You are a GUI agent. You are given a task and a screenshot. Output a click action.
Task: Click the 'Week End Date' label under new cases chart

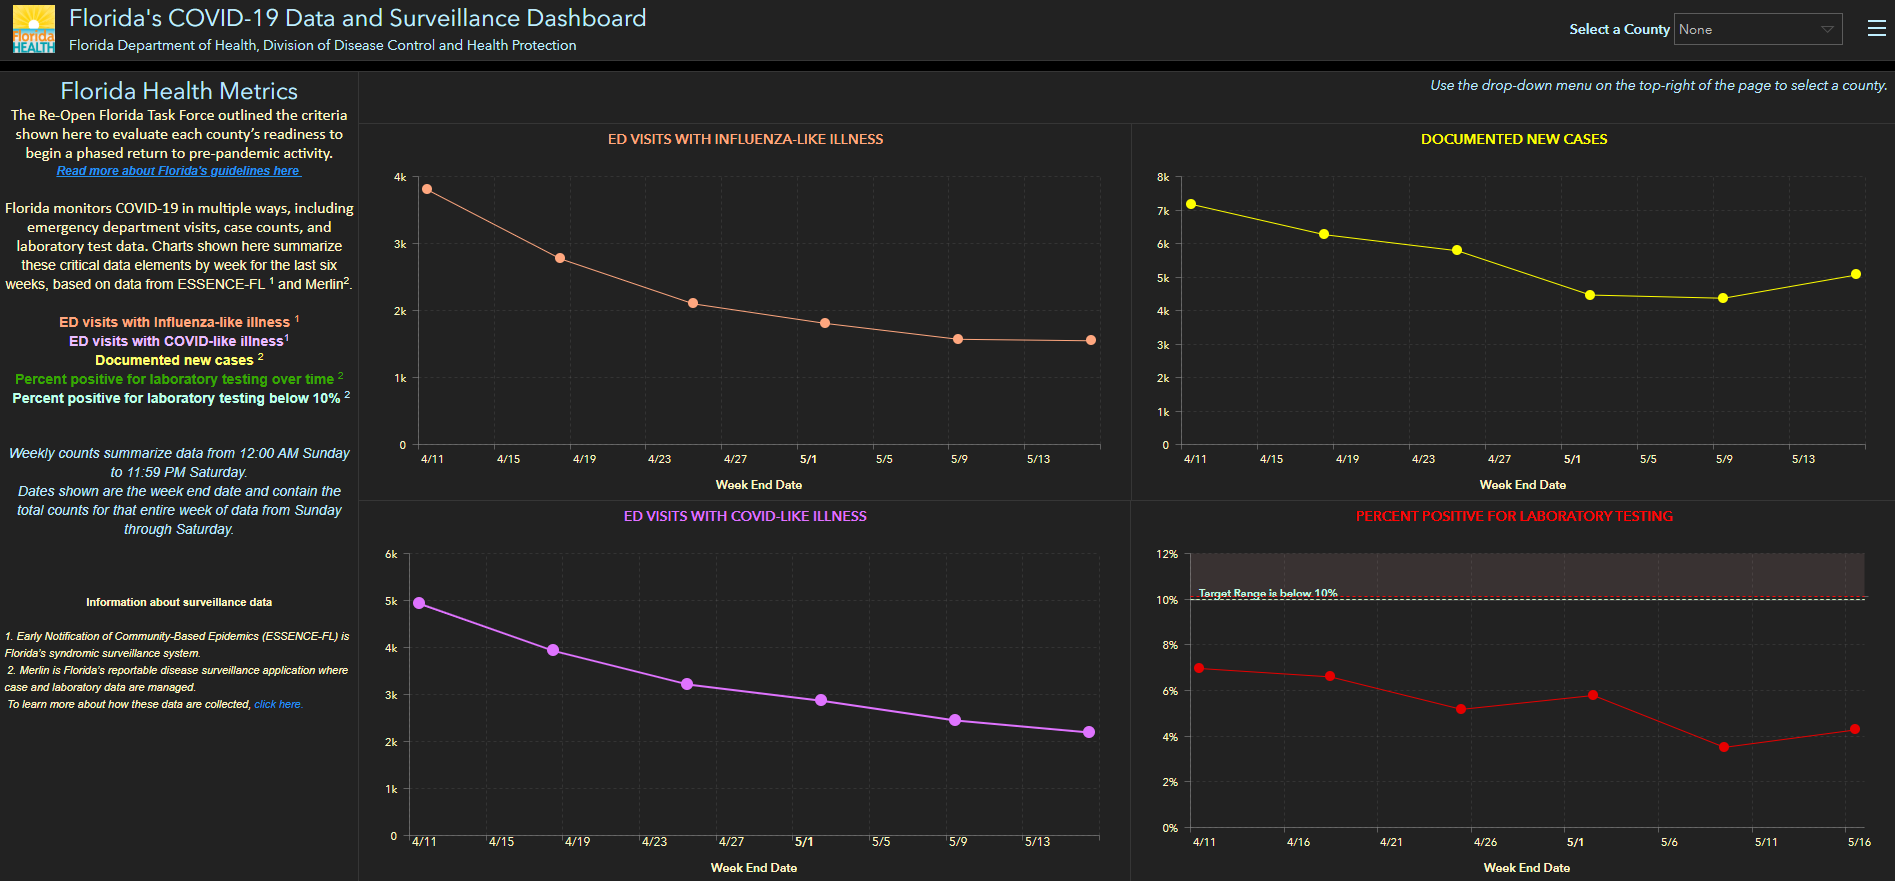point(1522,485)
